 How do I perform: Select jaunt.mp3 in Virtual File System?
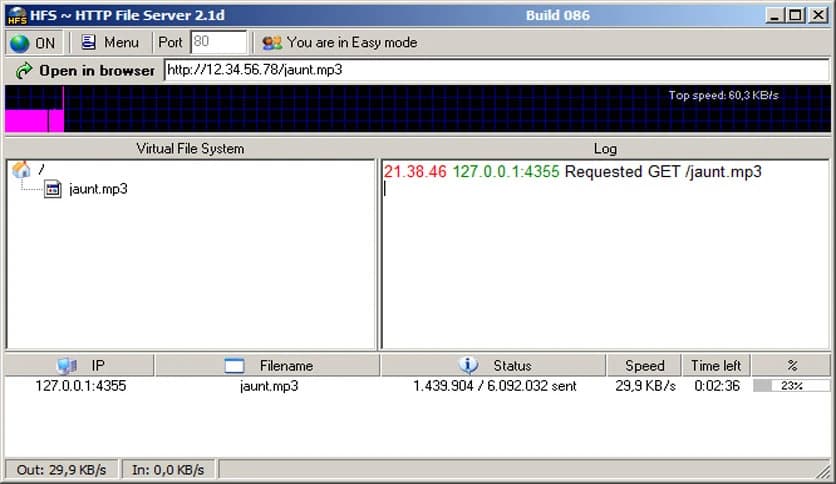99,189
